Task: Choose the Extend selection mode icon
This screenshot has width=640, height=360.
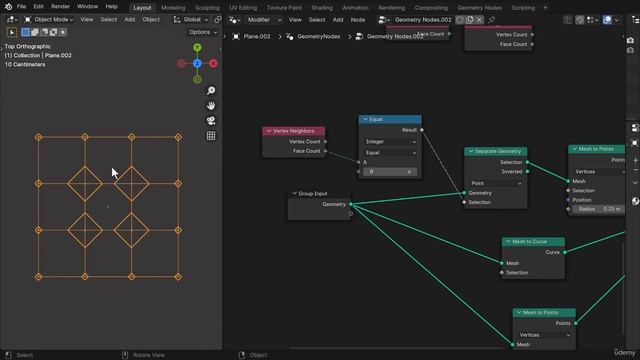Action: click(x=35, y=32)
